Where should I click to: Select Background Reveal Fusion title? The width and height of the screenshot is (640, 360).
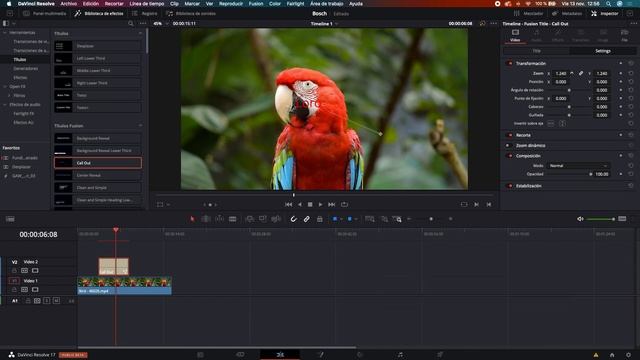(98, 138)
